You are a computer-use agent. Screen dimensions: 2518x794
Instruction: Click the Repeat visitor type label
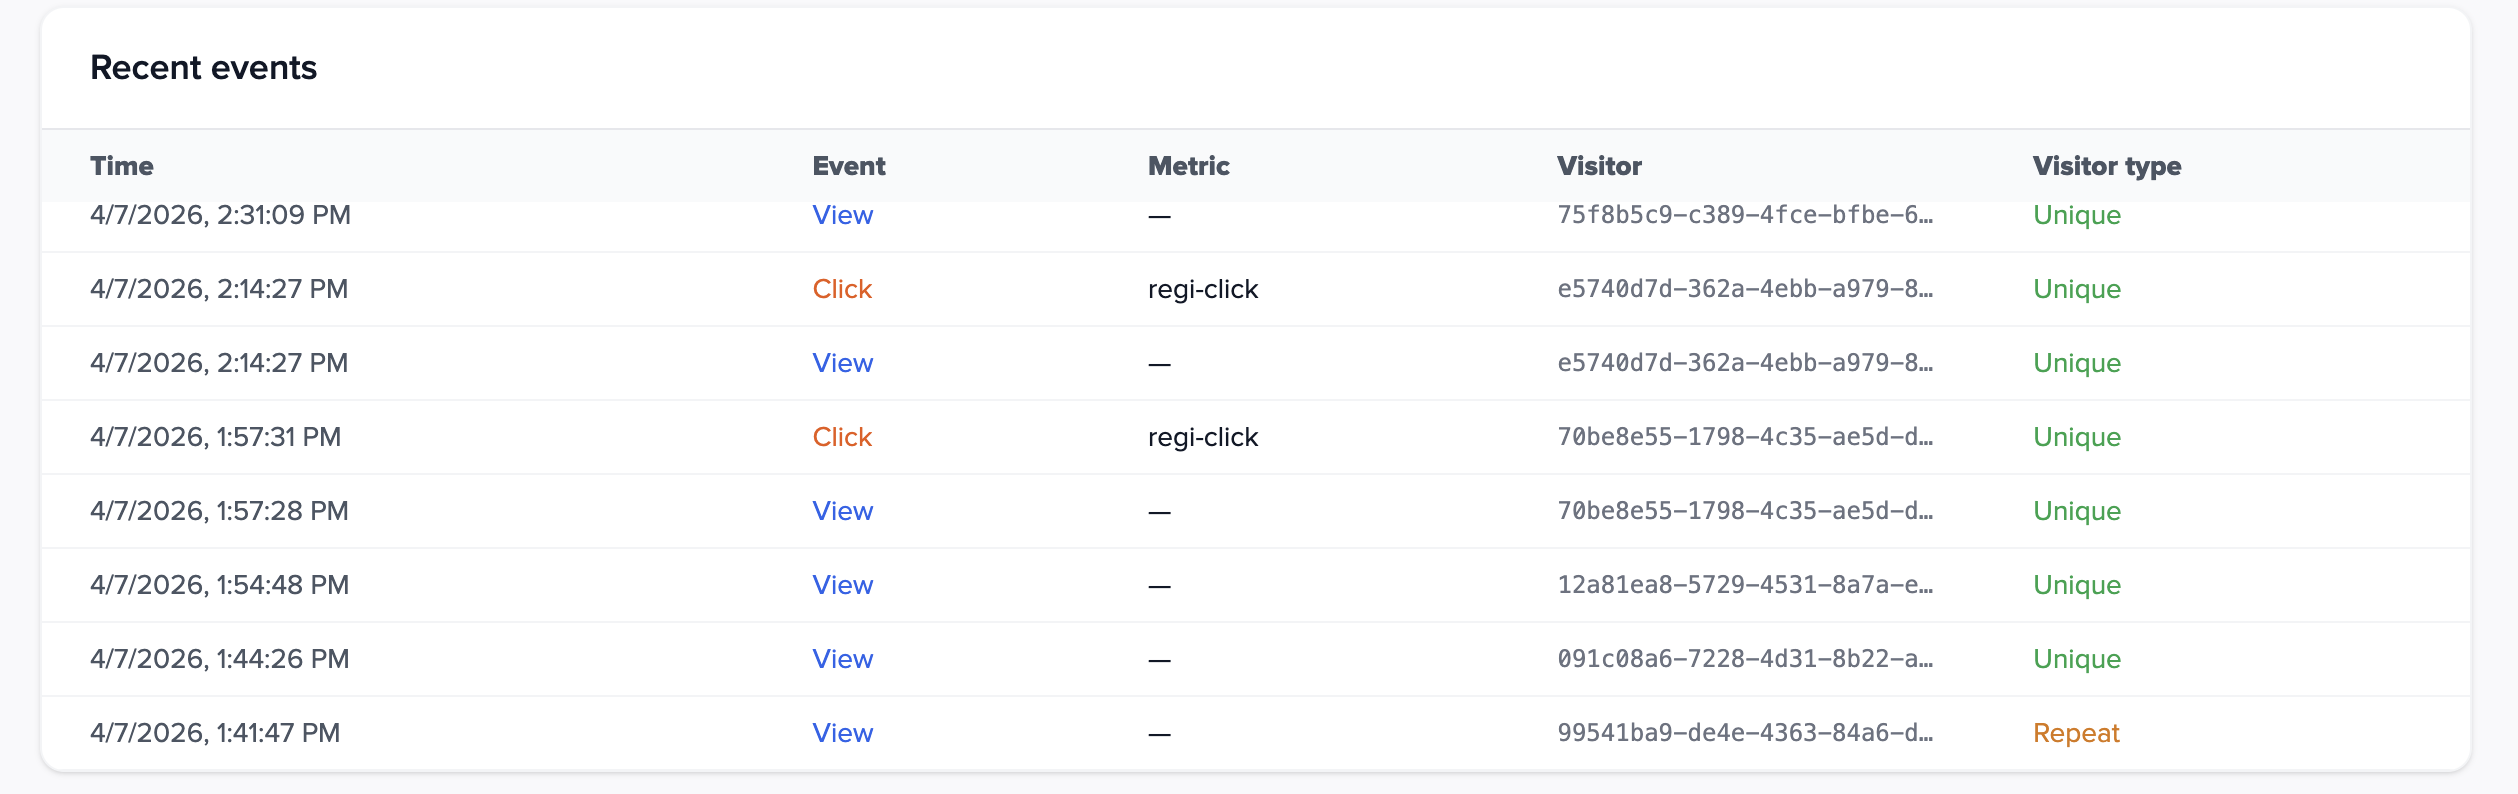2076,733
